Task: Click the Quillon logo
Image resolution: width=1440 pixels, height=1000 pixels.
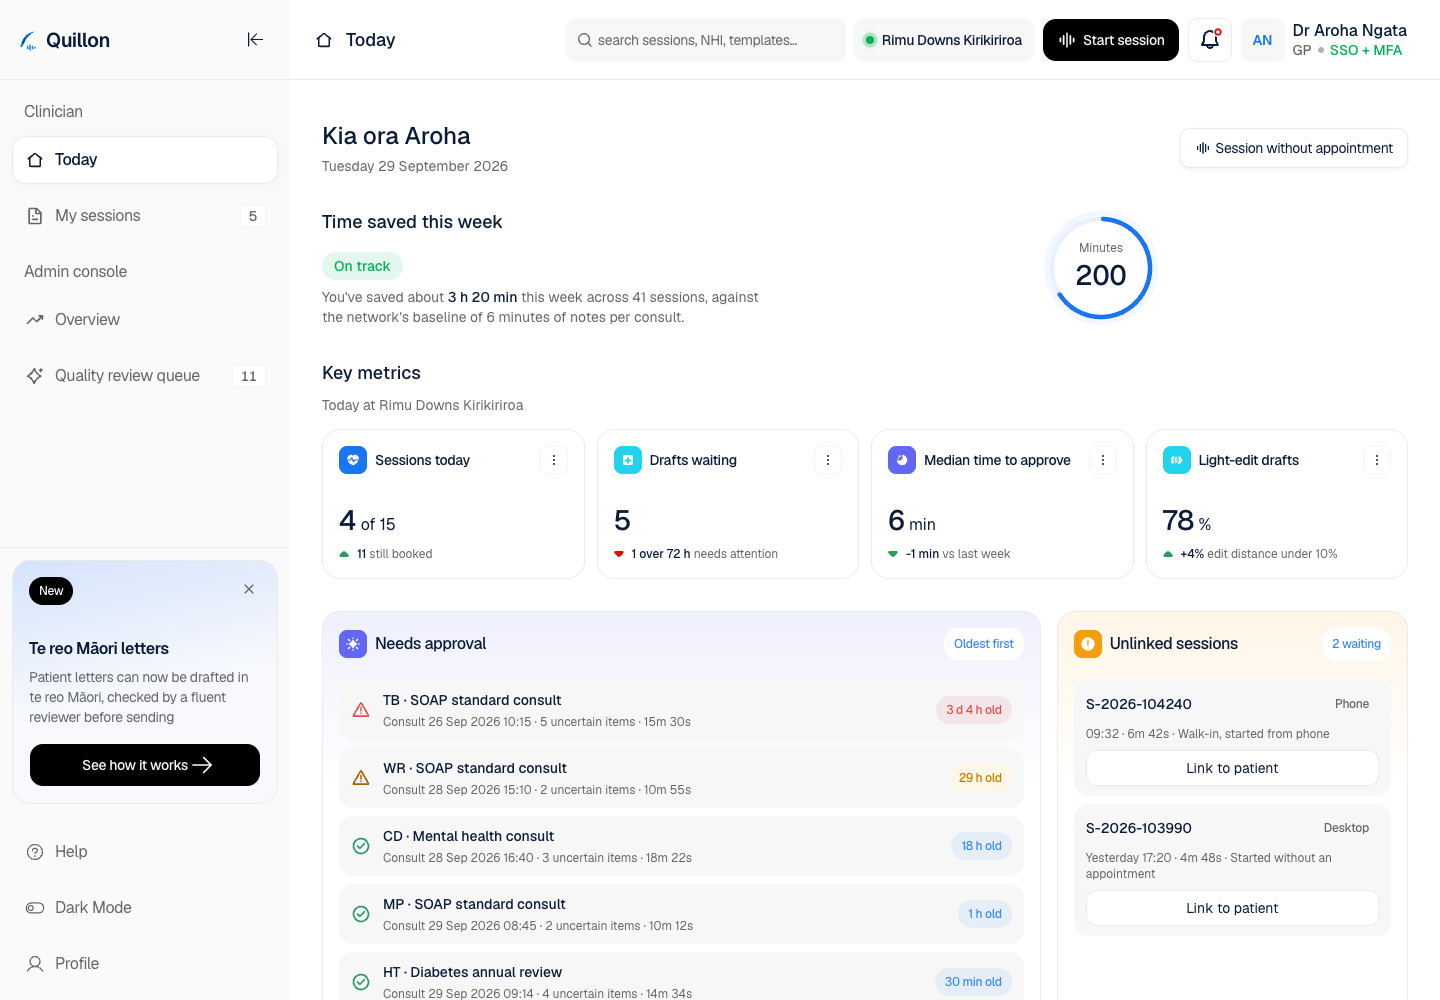Action: pos(66,40)
